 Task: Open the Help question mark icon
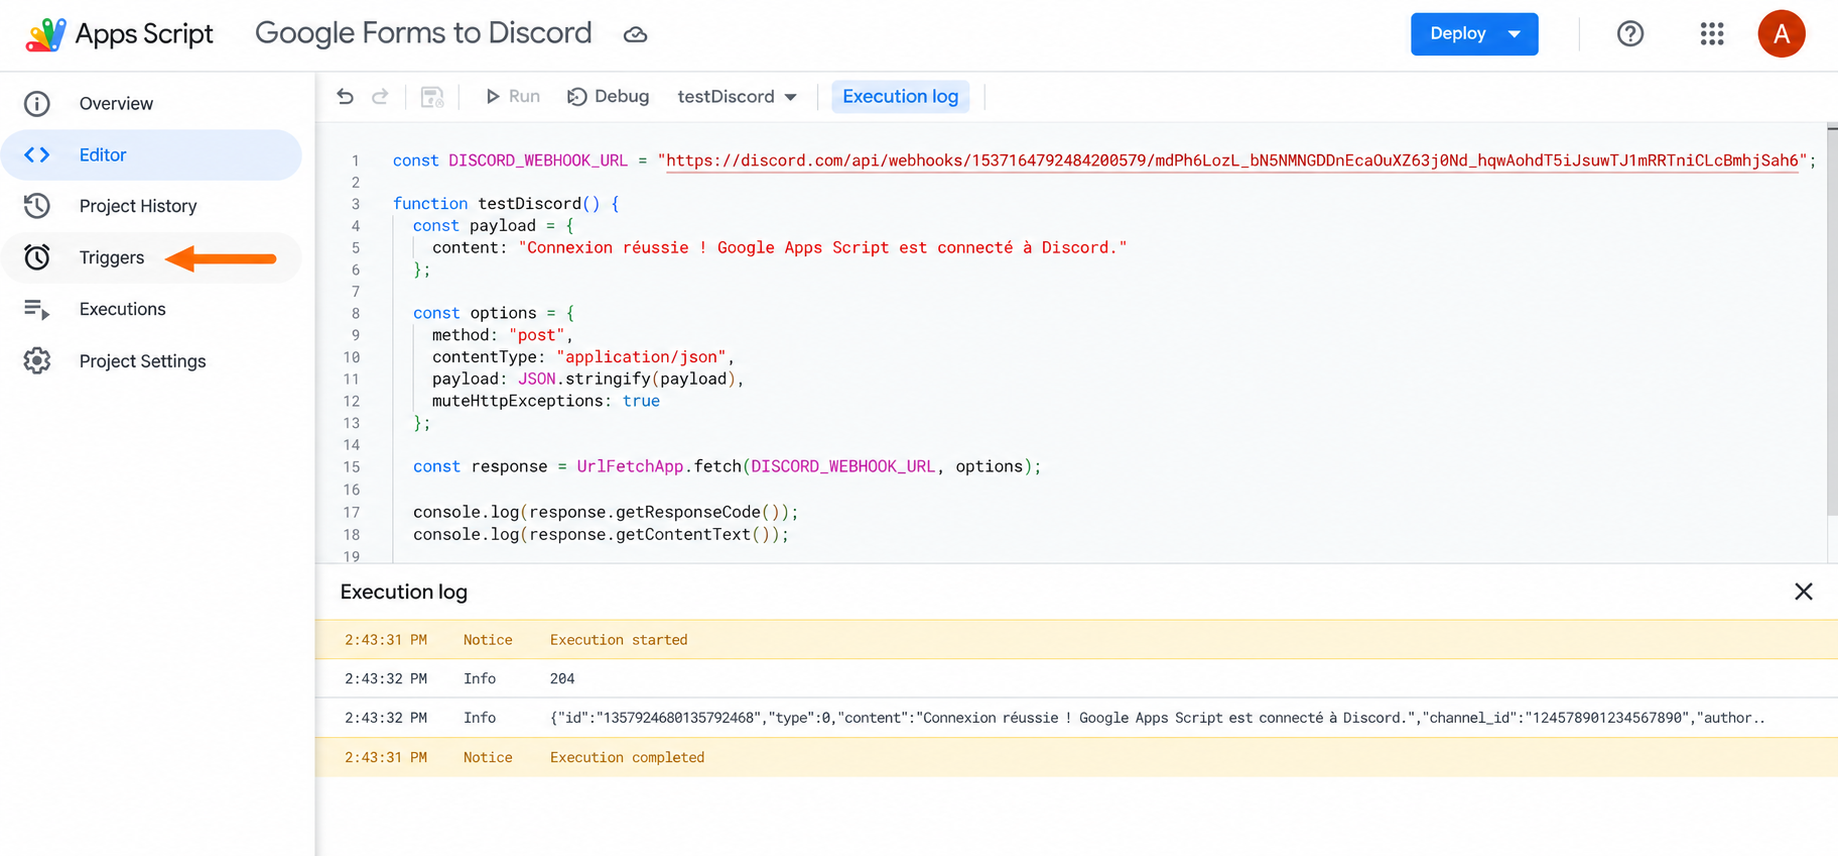(x=1630, y=34)
